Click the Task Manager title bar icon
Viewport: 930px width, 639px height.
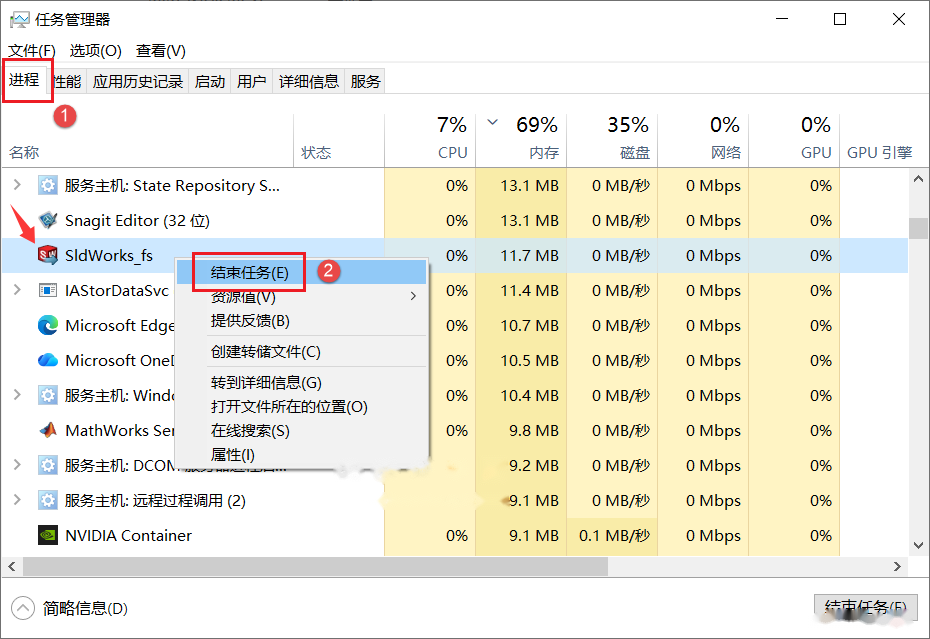tap(19, 20)
